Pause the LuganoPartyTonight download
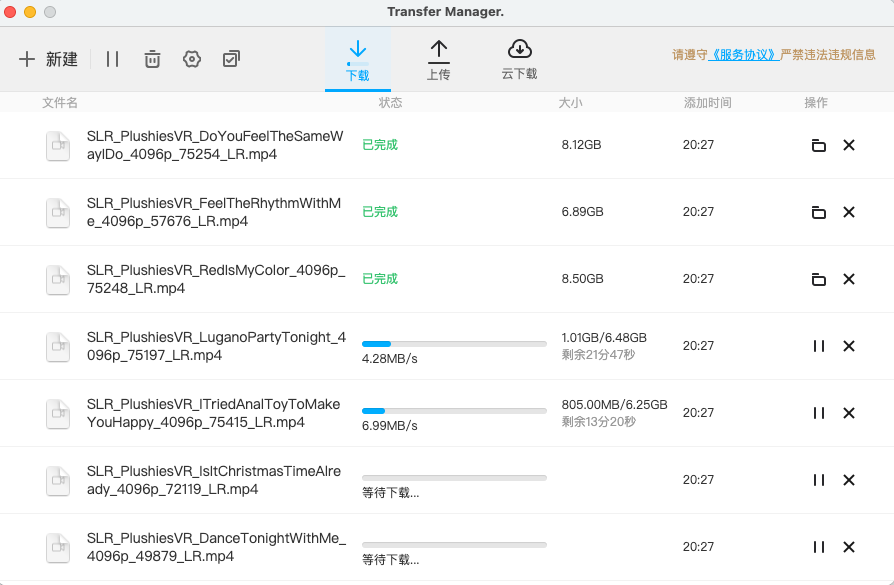The image size is (894, 585). pyautogui.click(x=819, y=346)
